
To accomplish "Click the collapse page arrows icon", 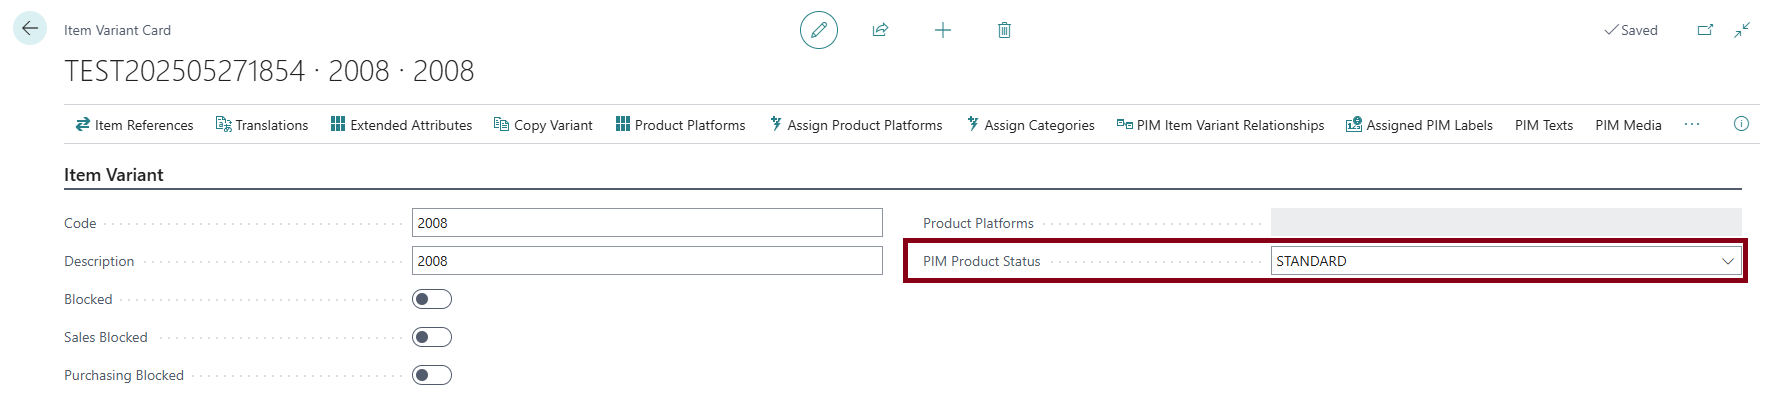I will [x=1742, y=30].
